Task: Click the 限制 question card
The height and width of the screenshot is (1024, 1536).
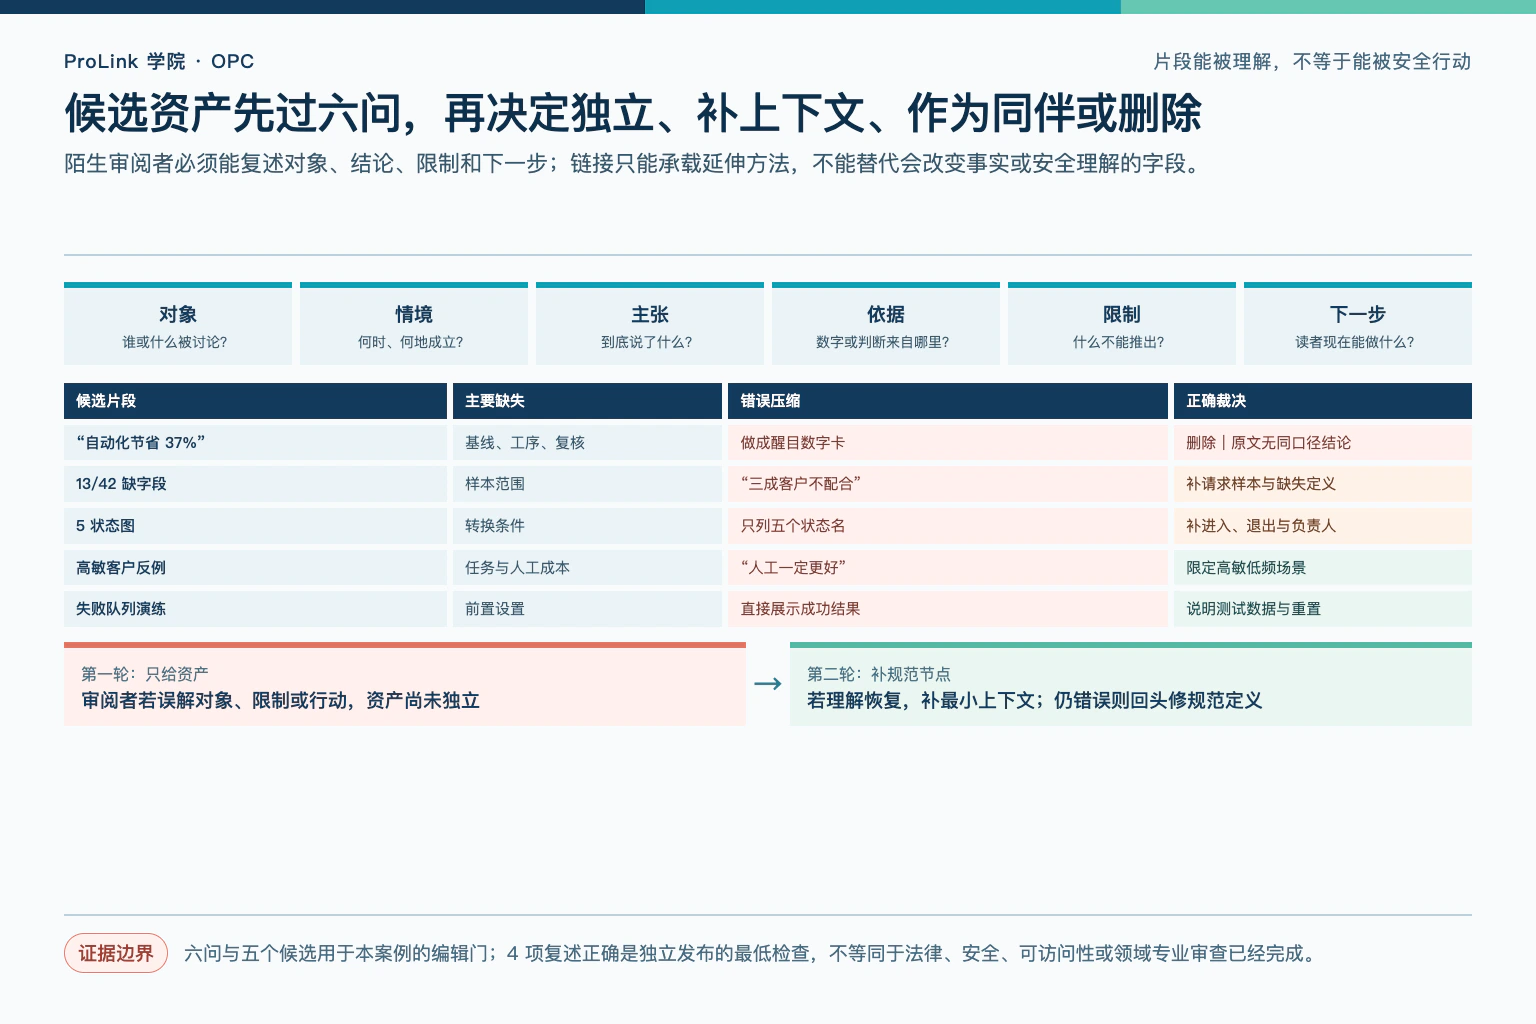Action: (x=1122, y=324)
